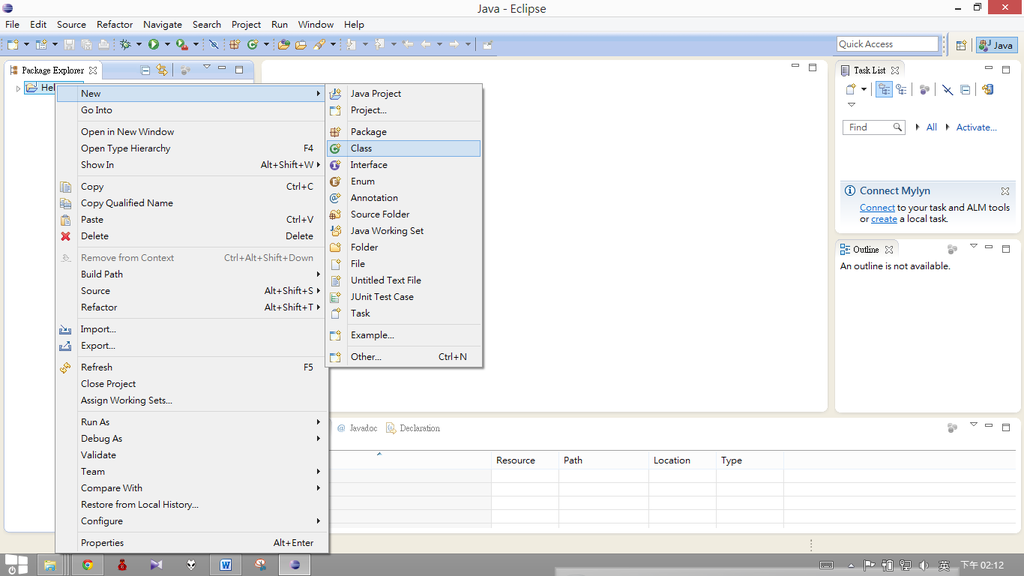The image size is (1024, 576).
Task: Open the Task List view menu triangle
Action: (x=852, y=105)
